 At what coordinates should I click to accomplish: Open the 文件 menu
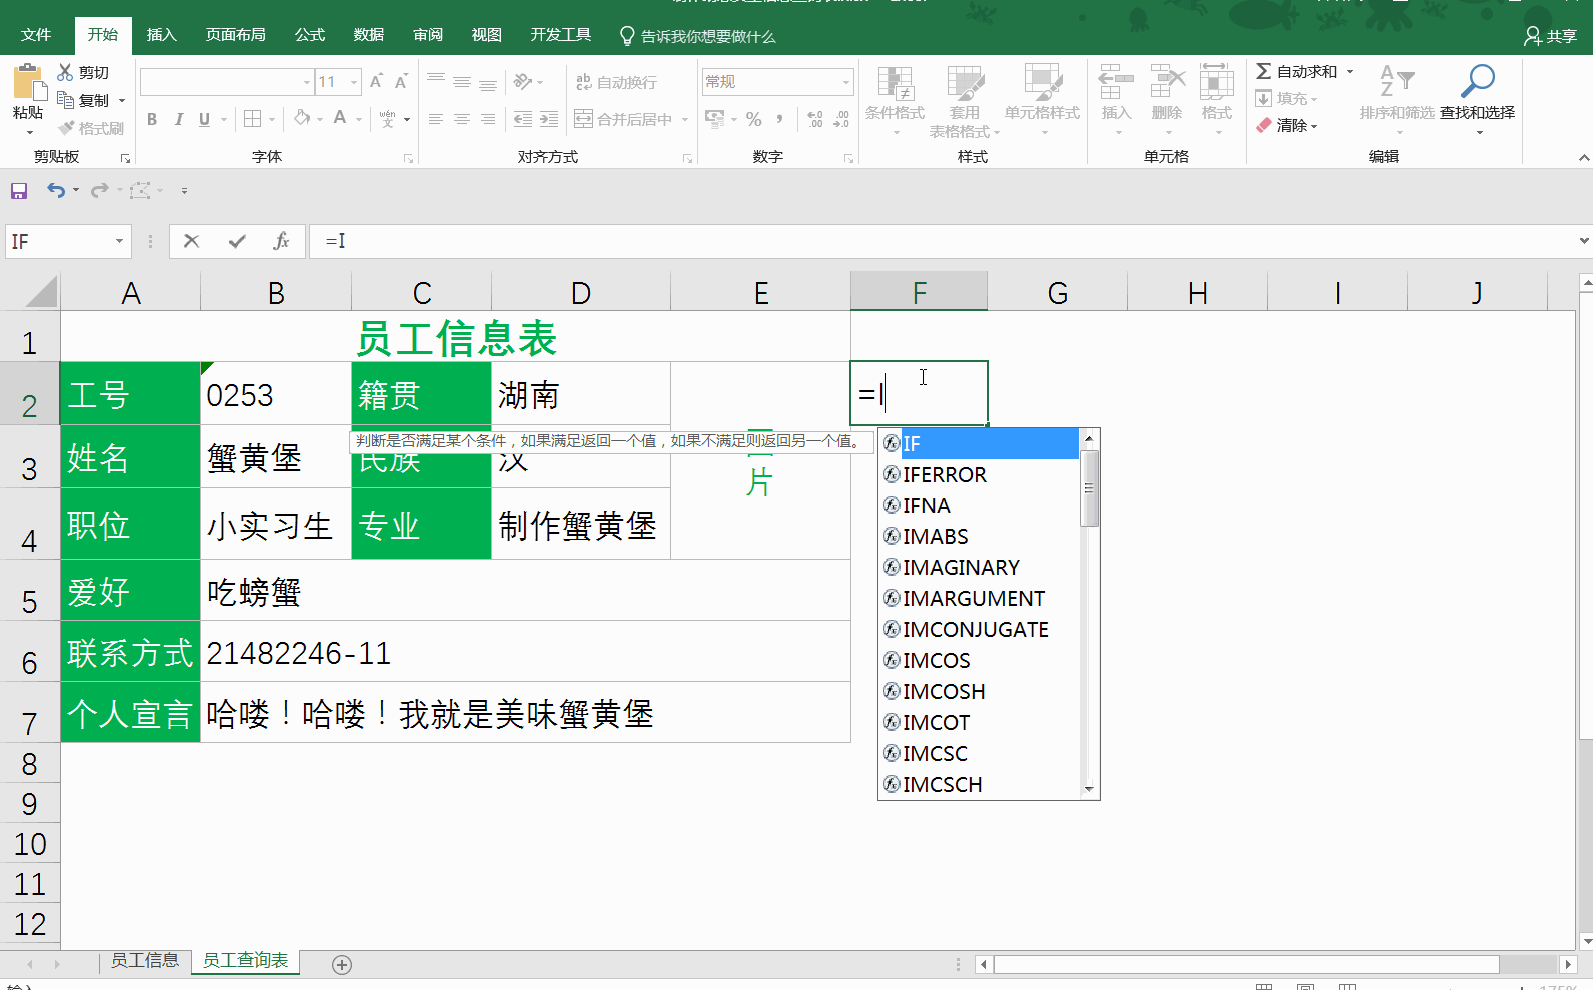pos(36,35)
